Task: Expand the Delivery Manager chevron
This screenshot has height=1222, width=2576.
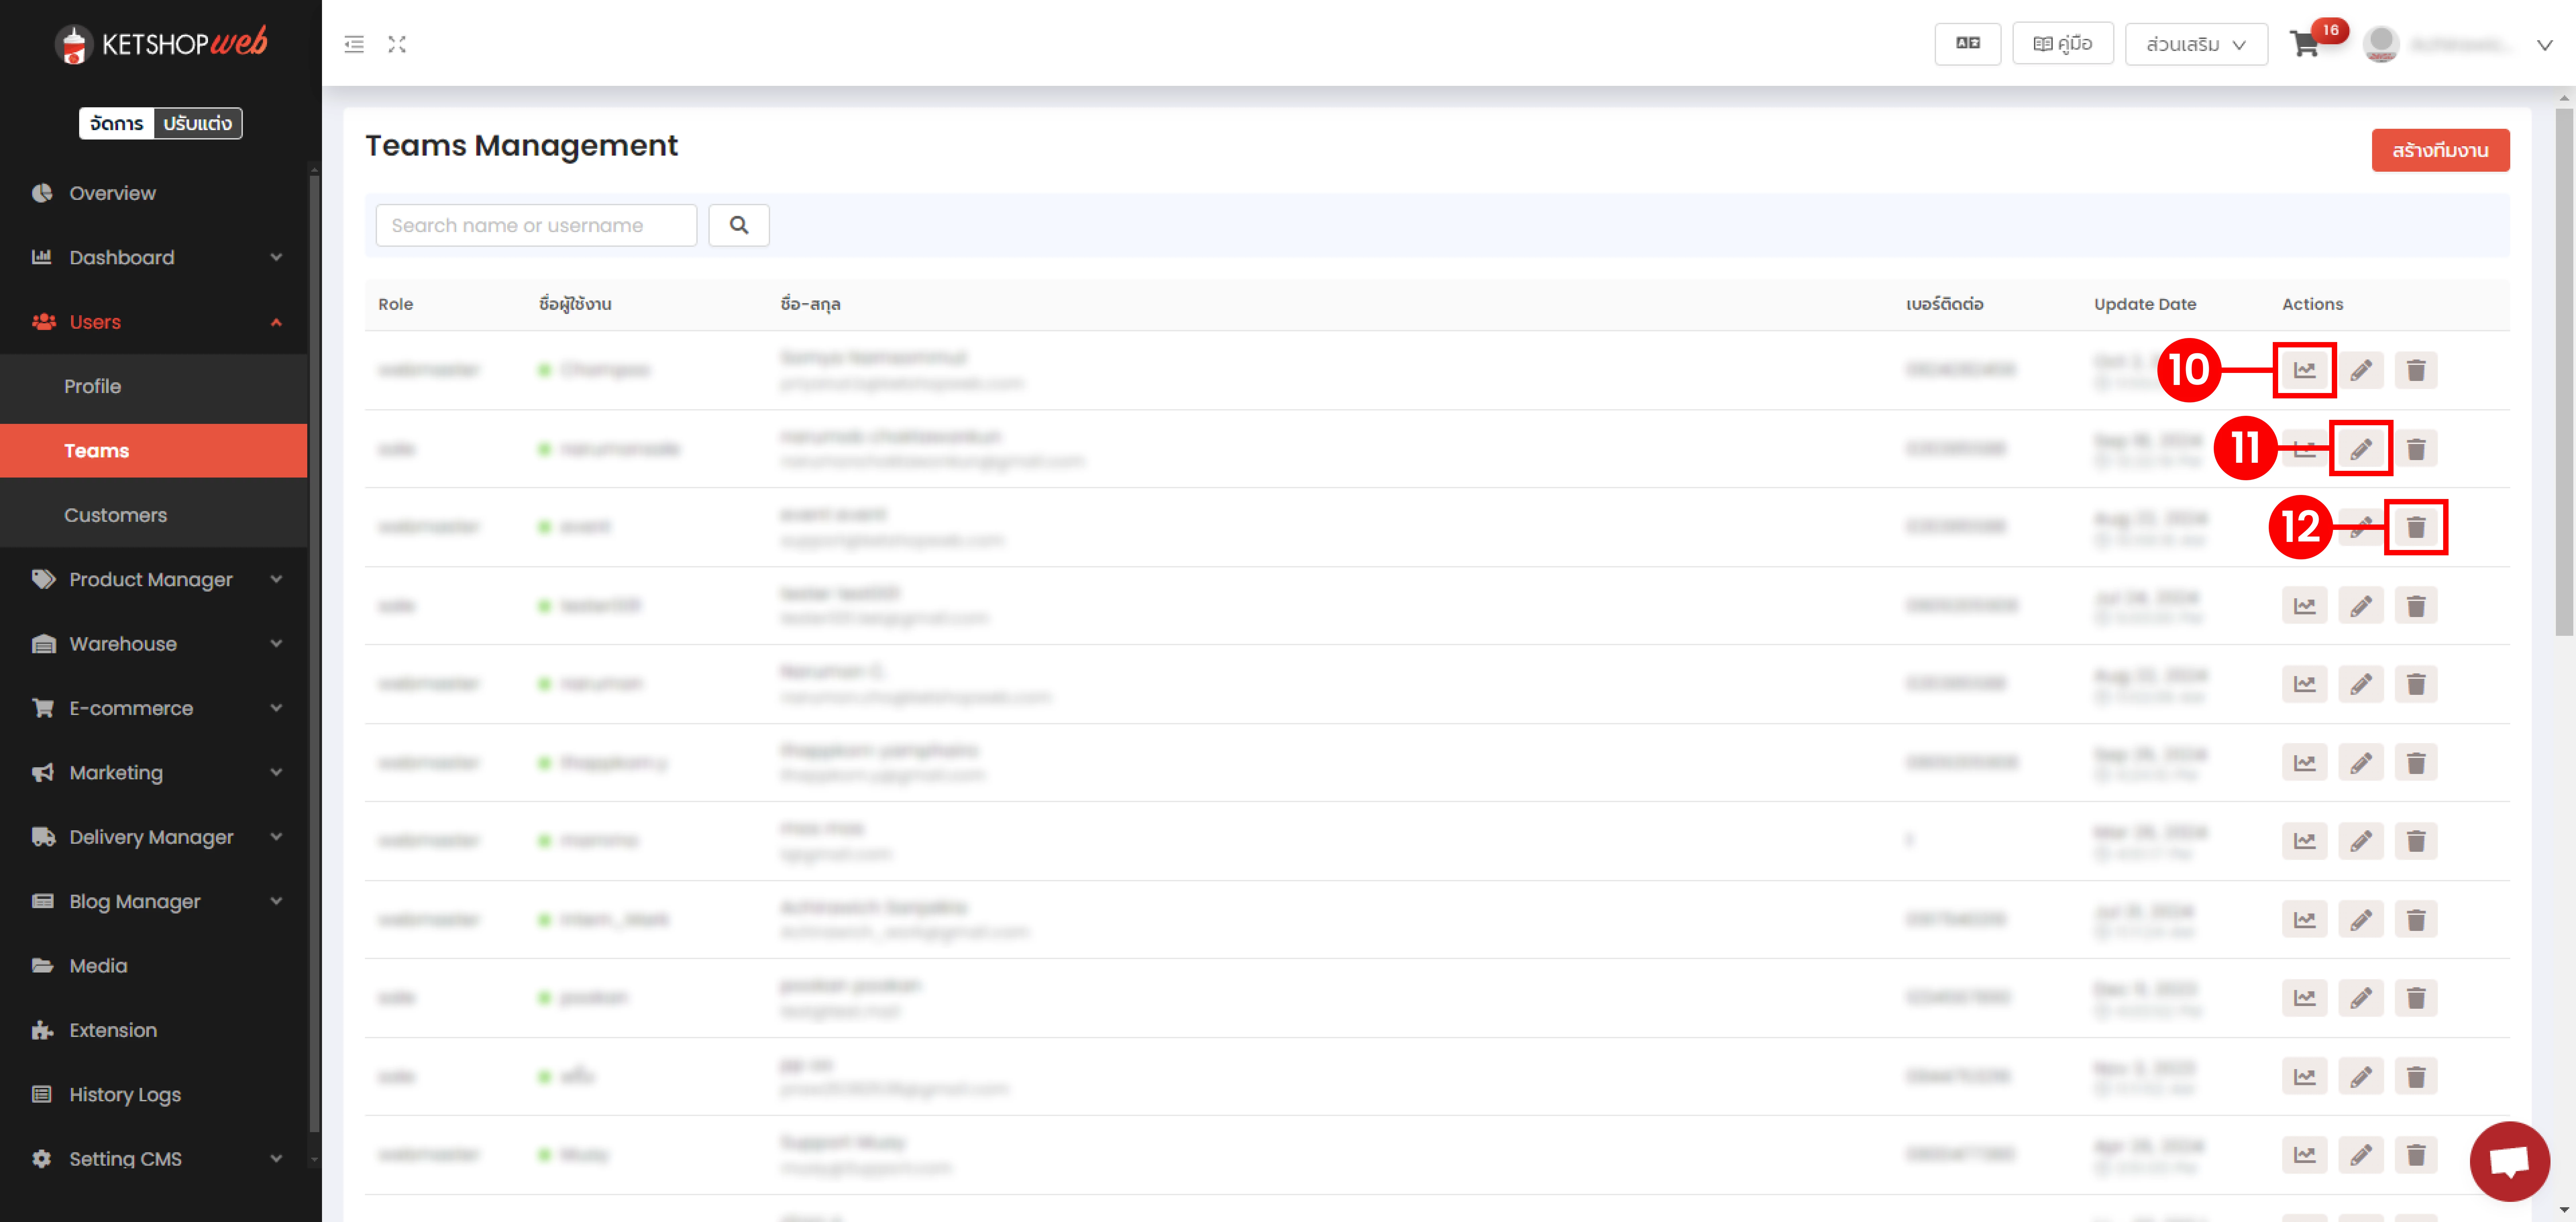Action: pos(276,837)
